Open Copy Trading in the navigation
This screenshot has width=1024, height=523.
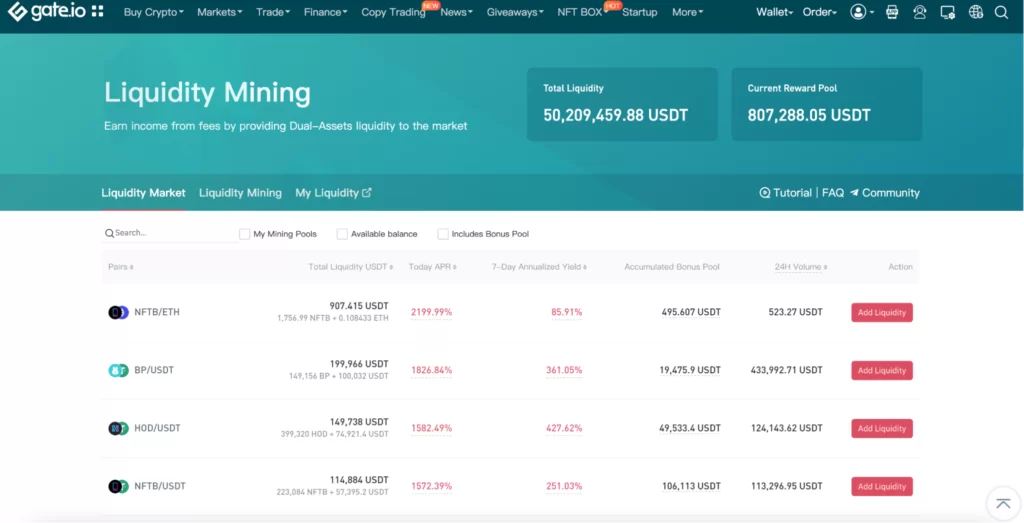[x=393, y=12]
